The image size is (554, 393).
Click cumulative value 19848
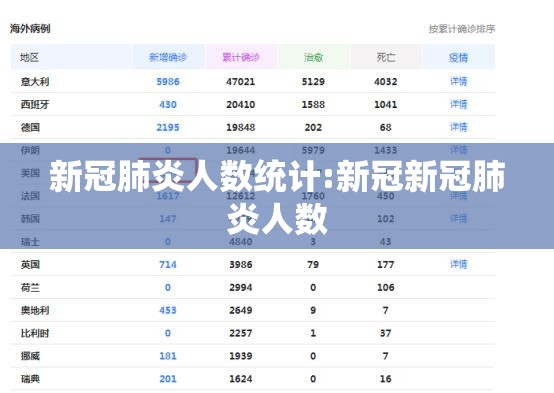241,127
